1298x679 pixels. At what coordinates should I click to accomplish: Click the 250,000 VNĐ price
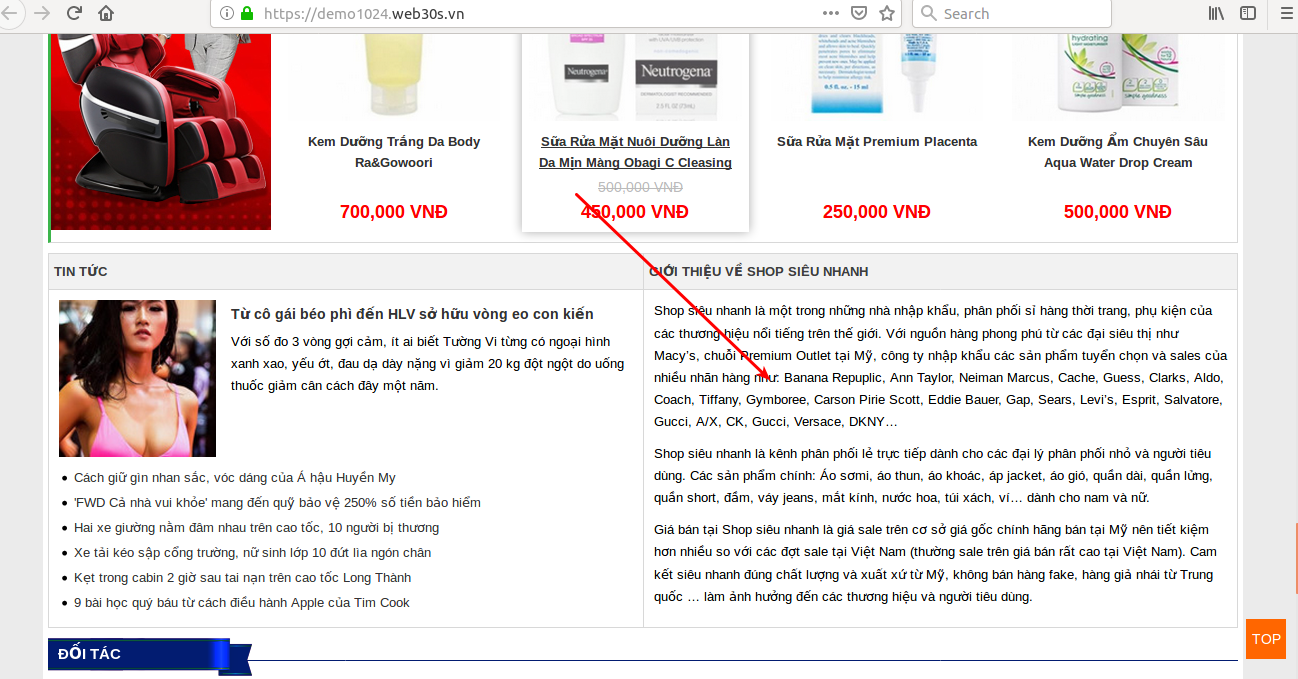877,212
